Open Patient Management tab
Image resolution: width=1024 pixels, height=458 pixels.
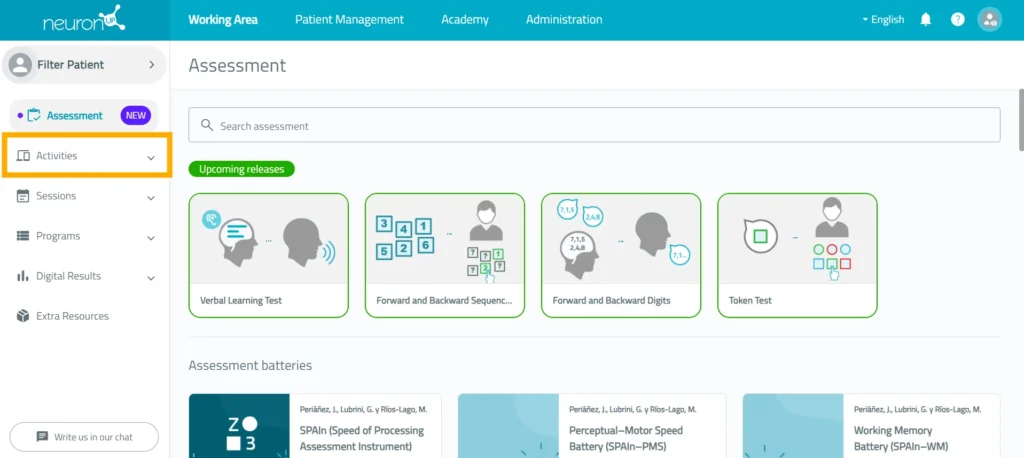click(349, 20)
